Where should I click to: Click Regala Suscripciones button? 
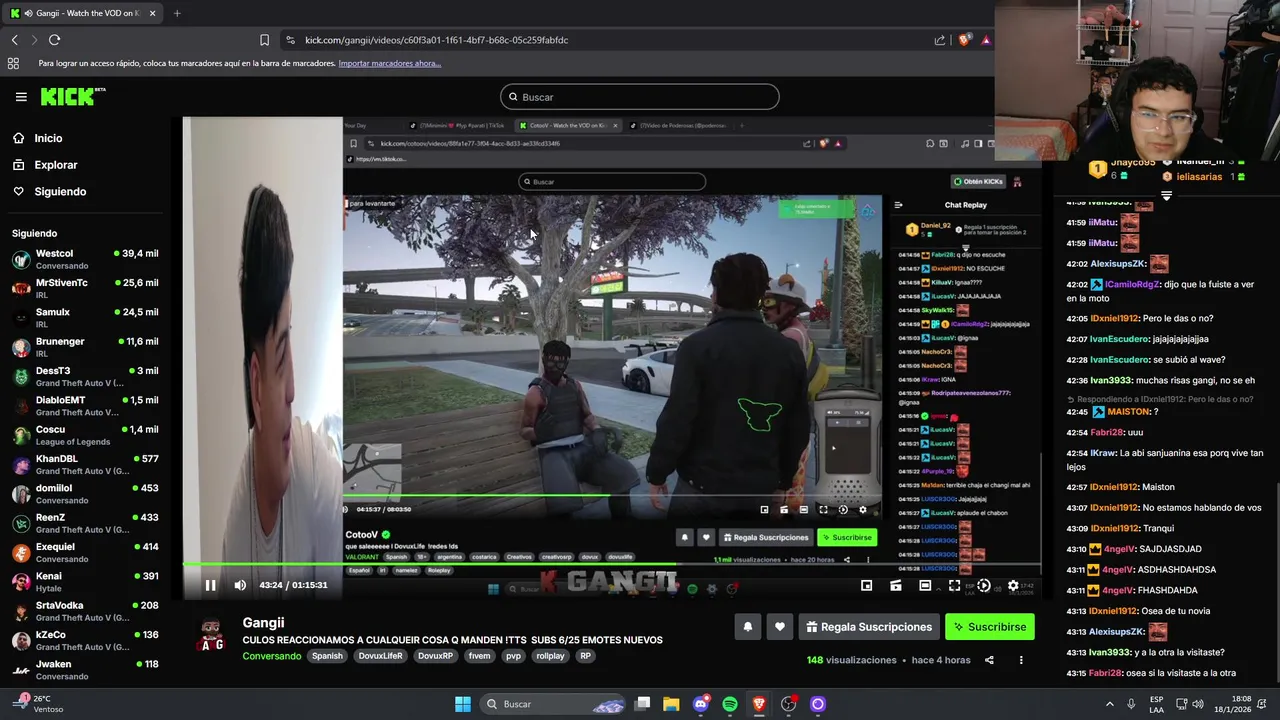coord(868,627)
